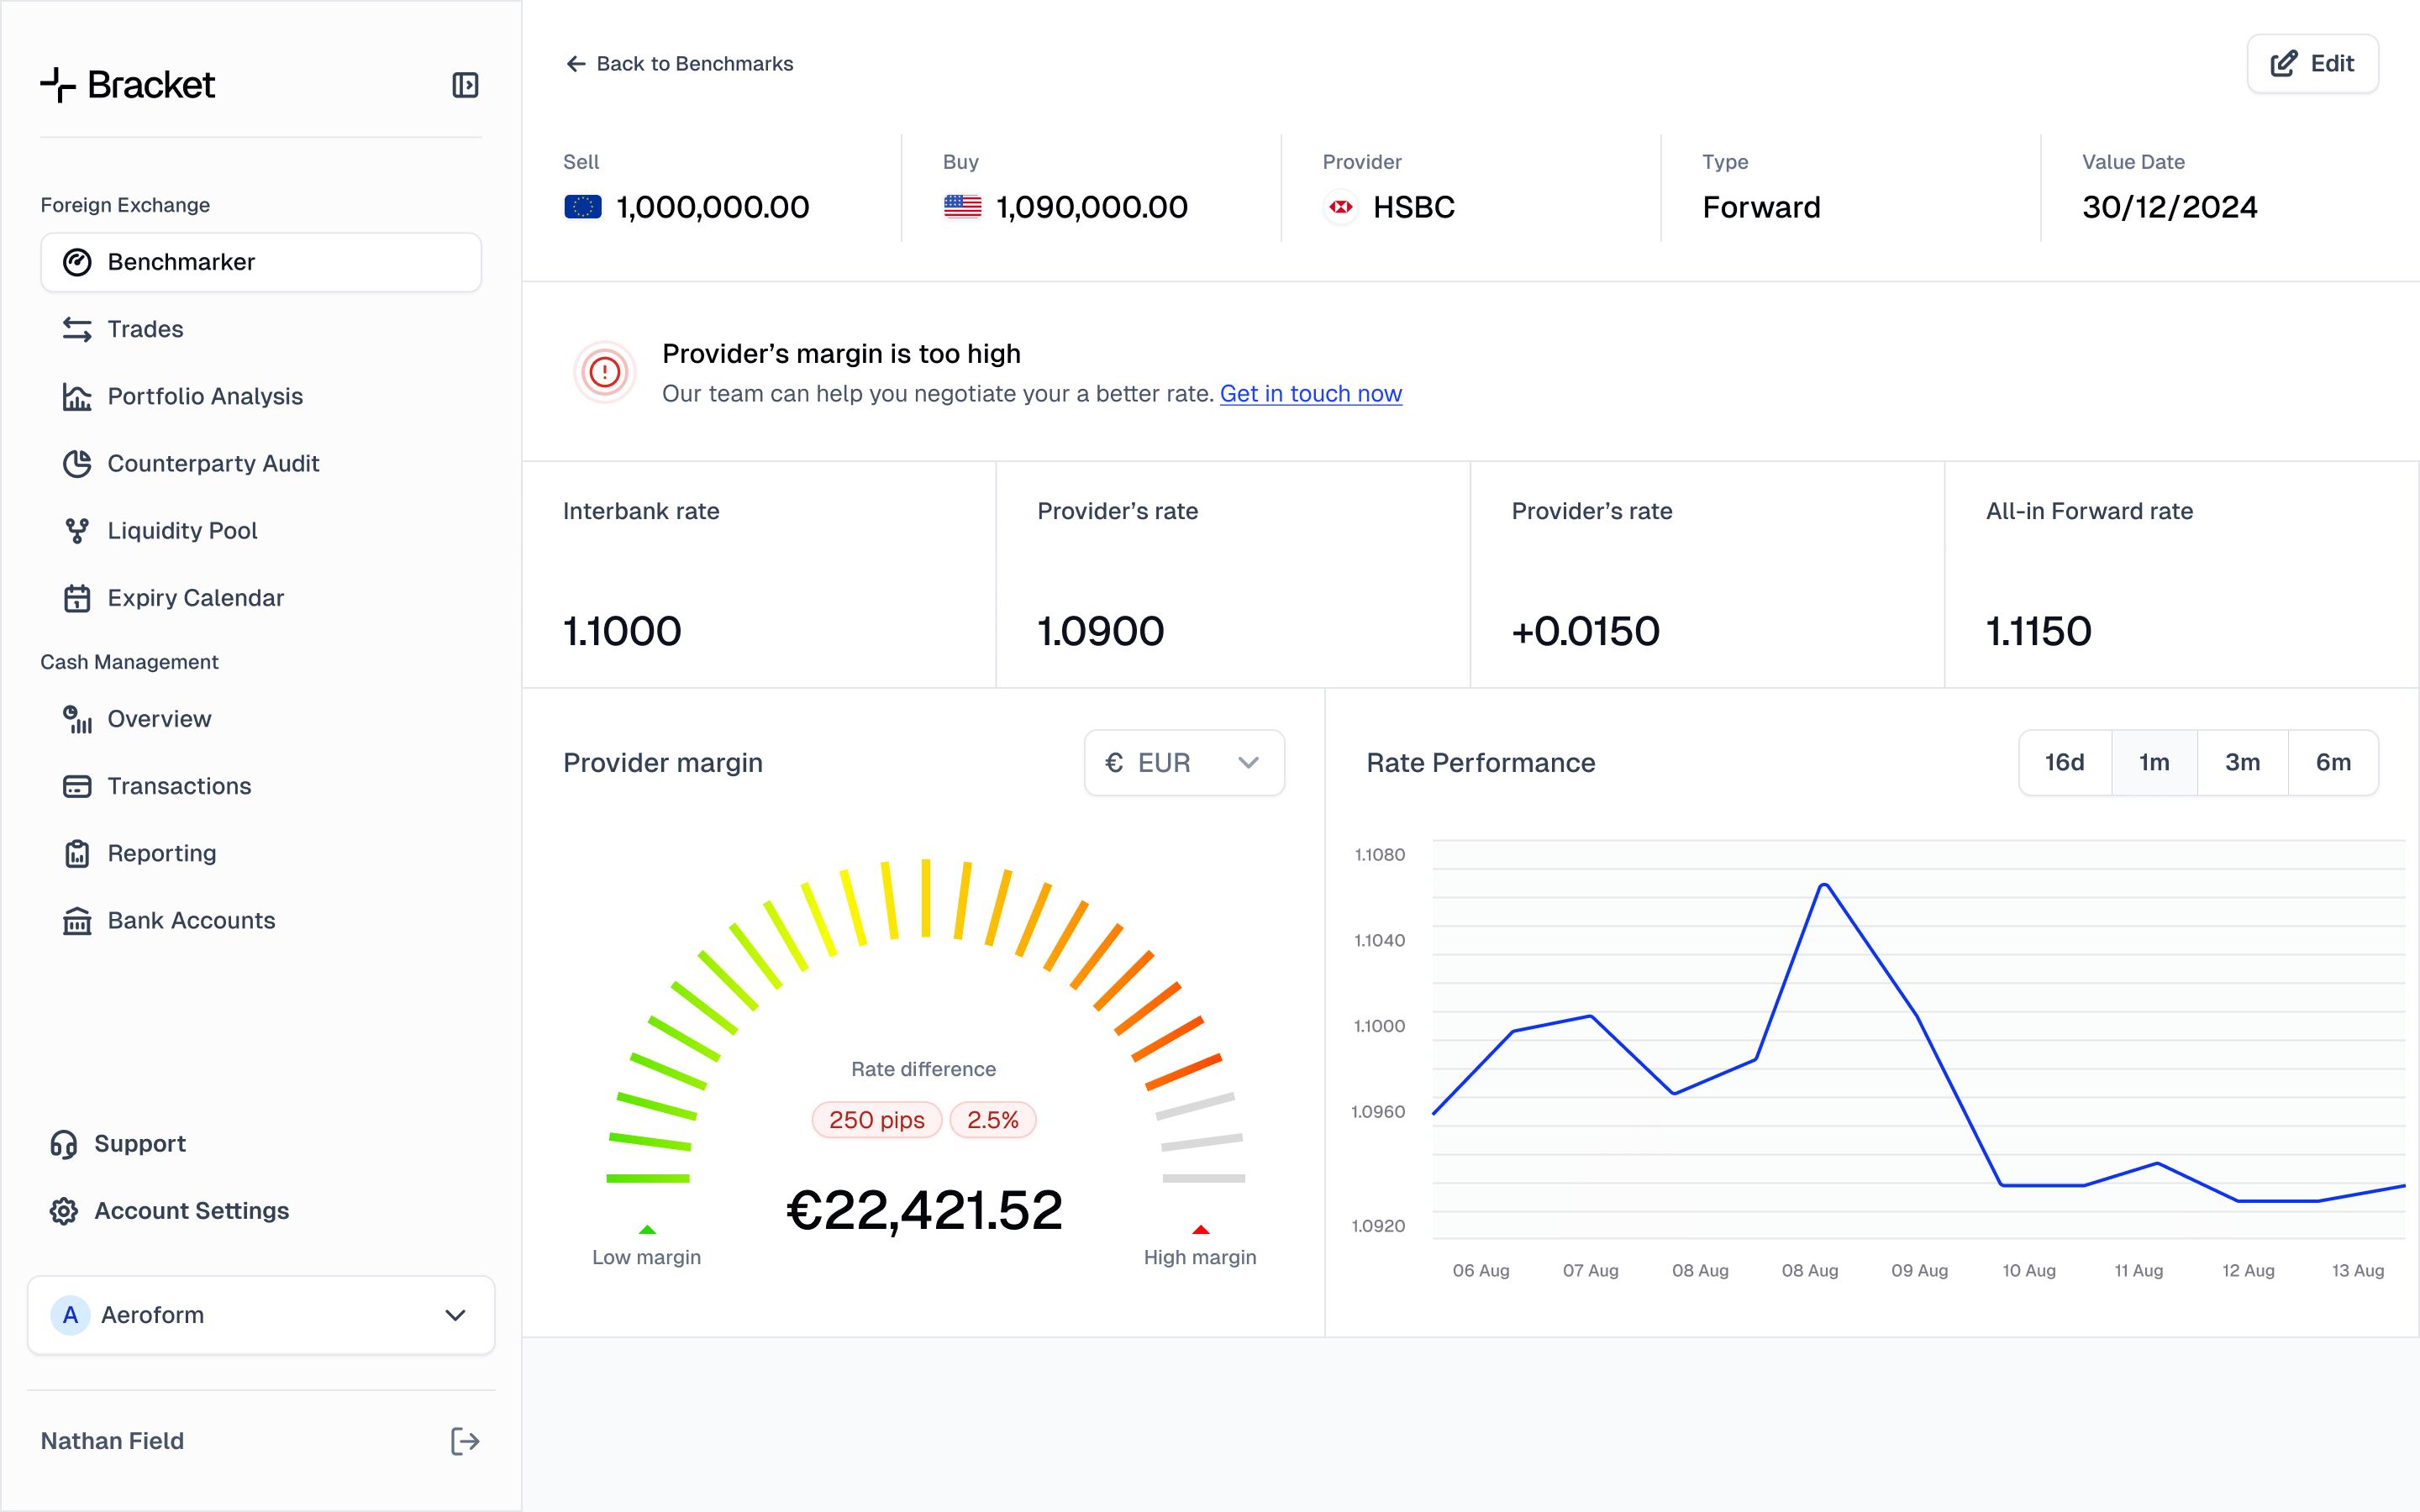The width and height of the screenshot is (2420, 1512).
Task: Select the 3m time range
Action: point(2242,763)
